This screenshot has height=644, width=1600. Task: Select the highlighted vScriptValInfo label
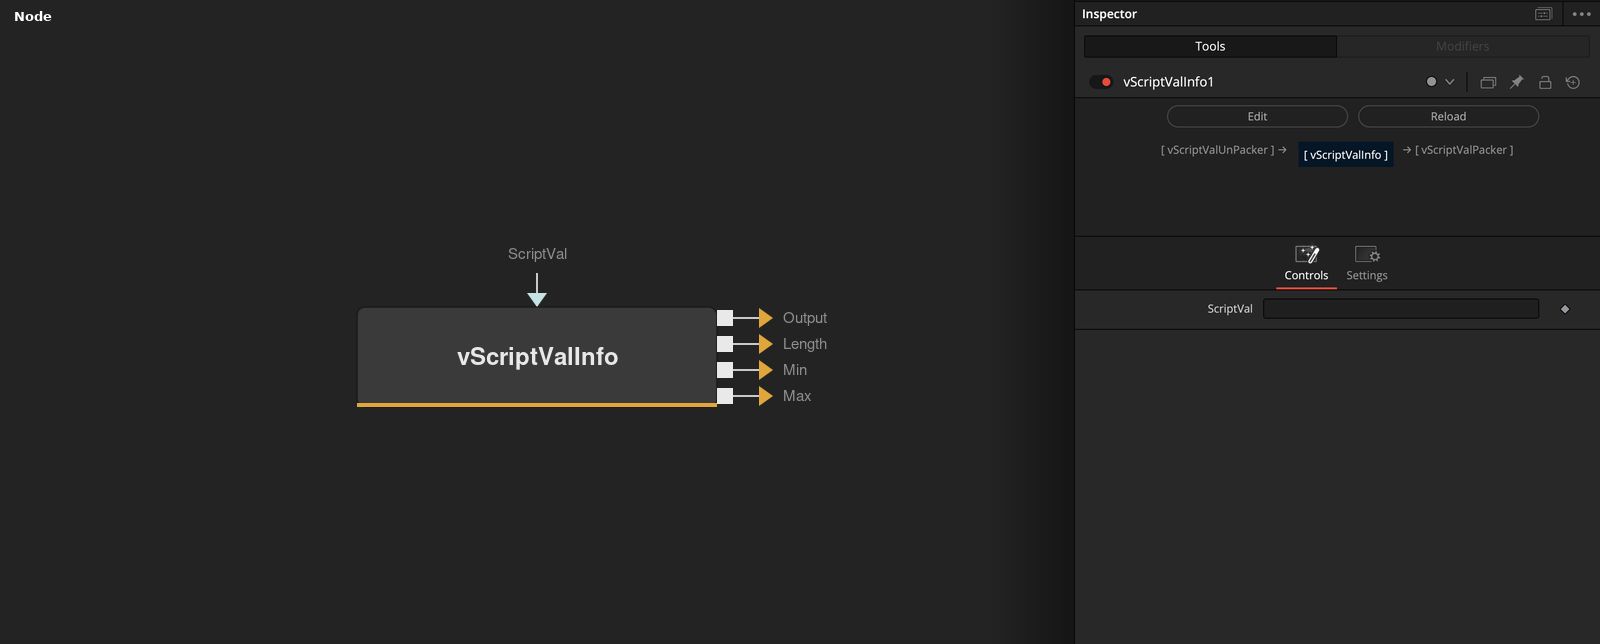click(1346, 155)
